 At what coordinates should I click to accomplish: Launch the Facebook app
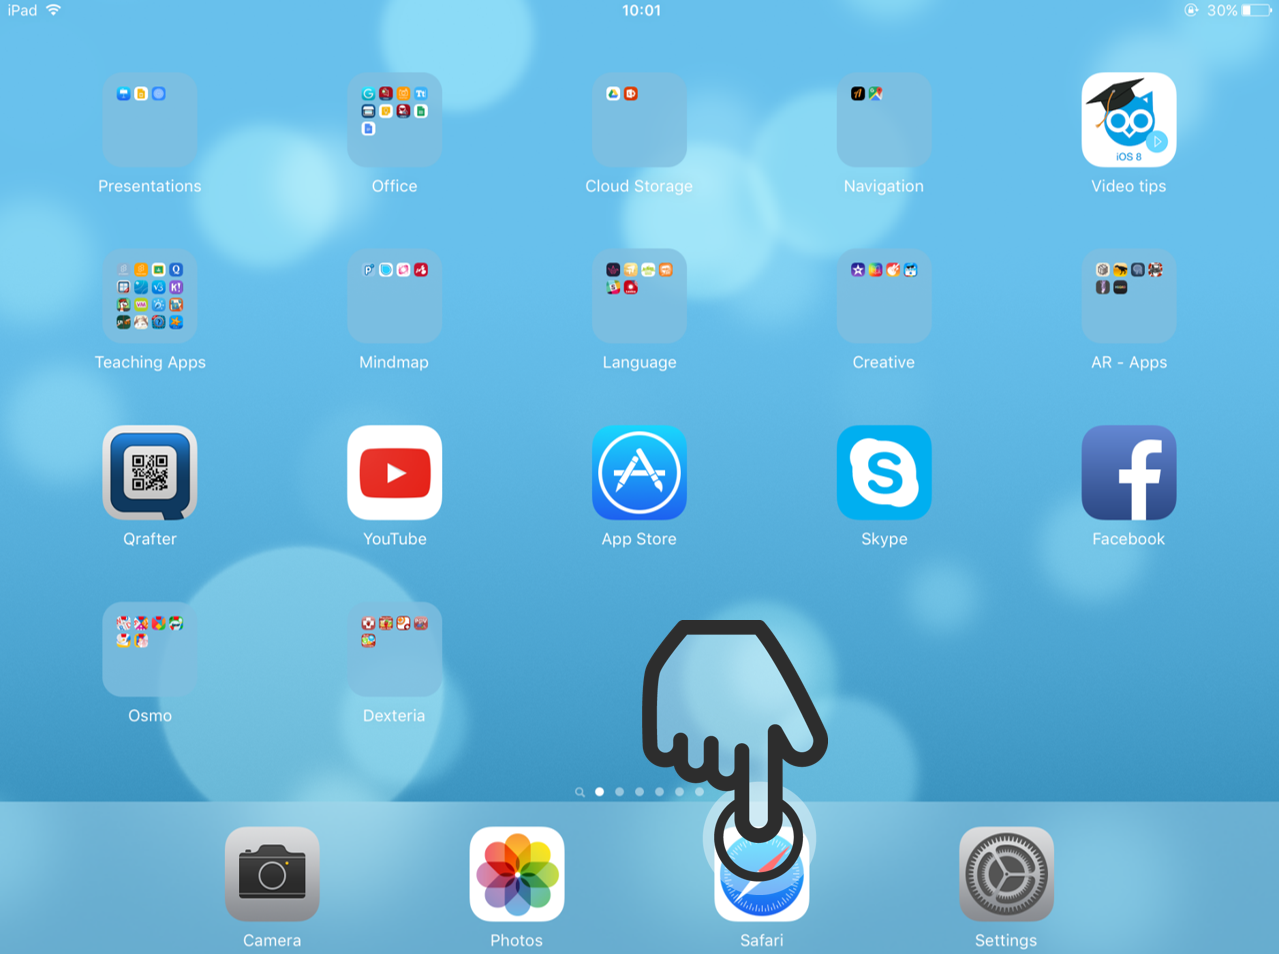click(x=1129, y=473)
